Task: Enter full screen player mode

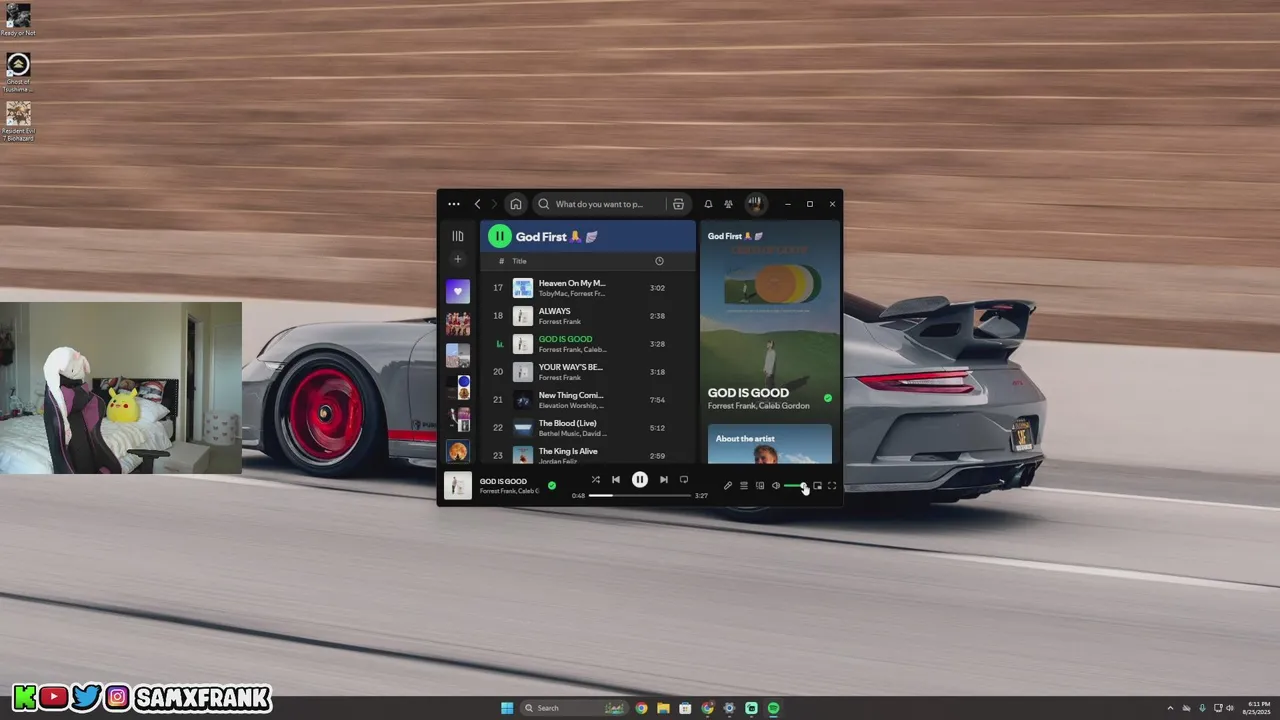Action: tap(832, 486)
